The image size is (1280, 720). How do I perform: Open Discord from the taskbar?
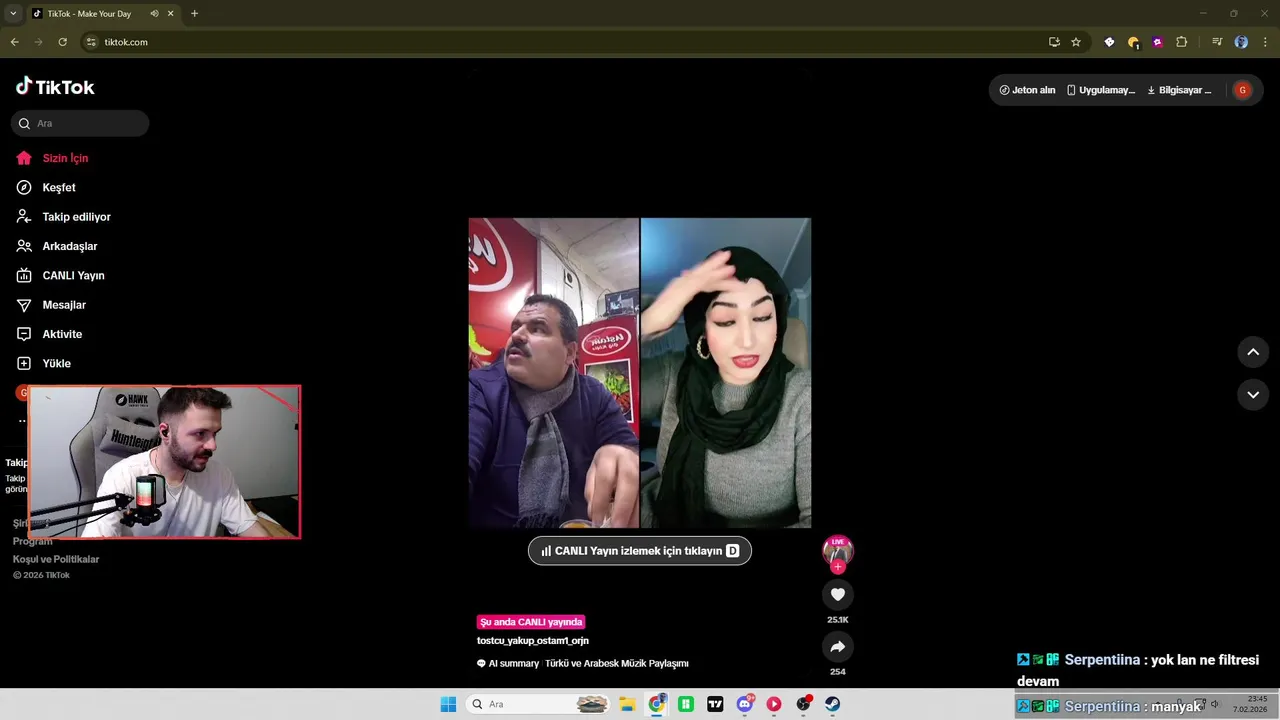(745, 704)
